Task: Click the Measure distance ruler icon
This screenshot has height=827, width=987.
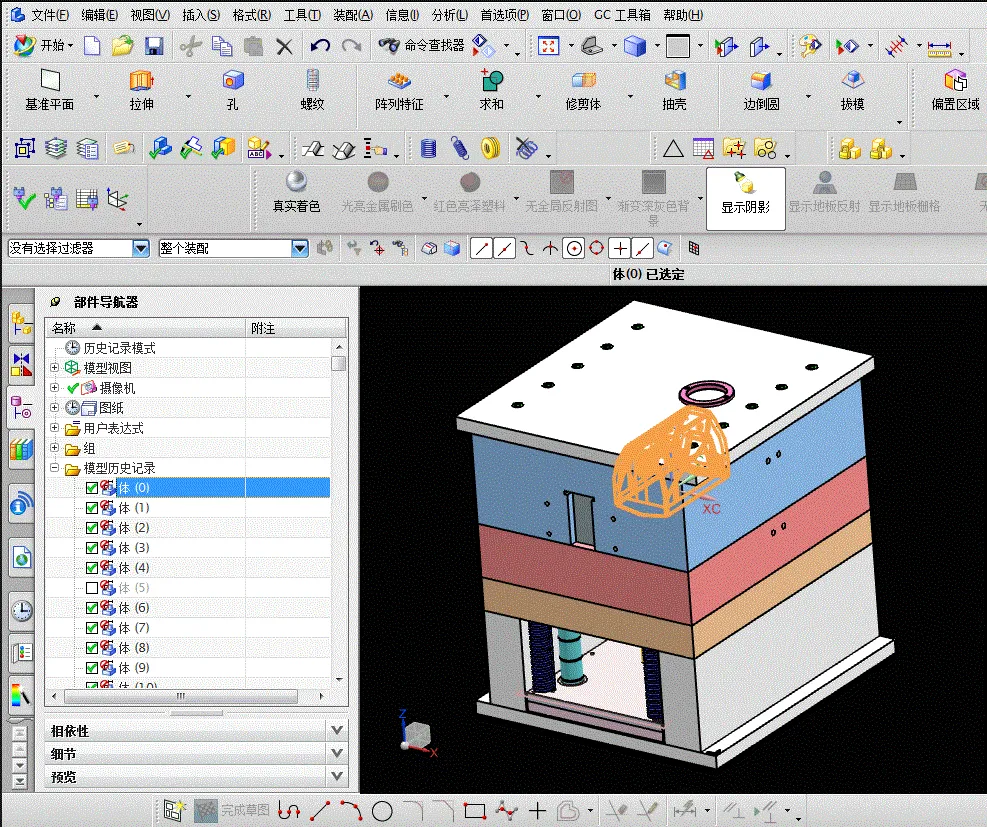Action: (x=940, y=47)
